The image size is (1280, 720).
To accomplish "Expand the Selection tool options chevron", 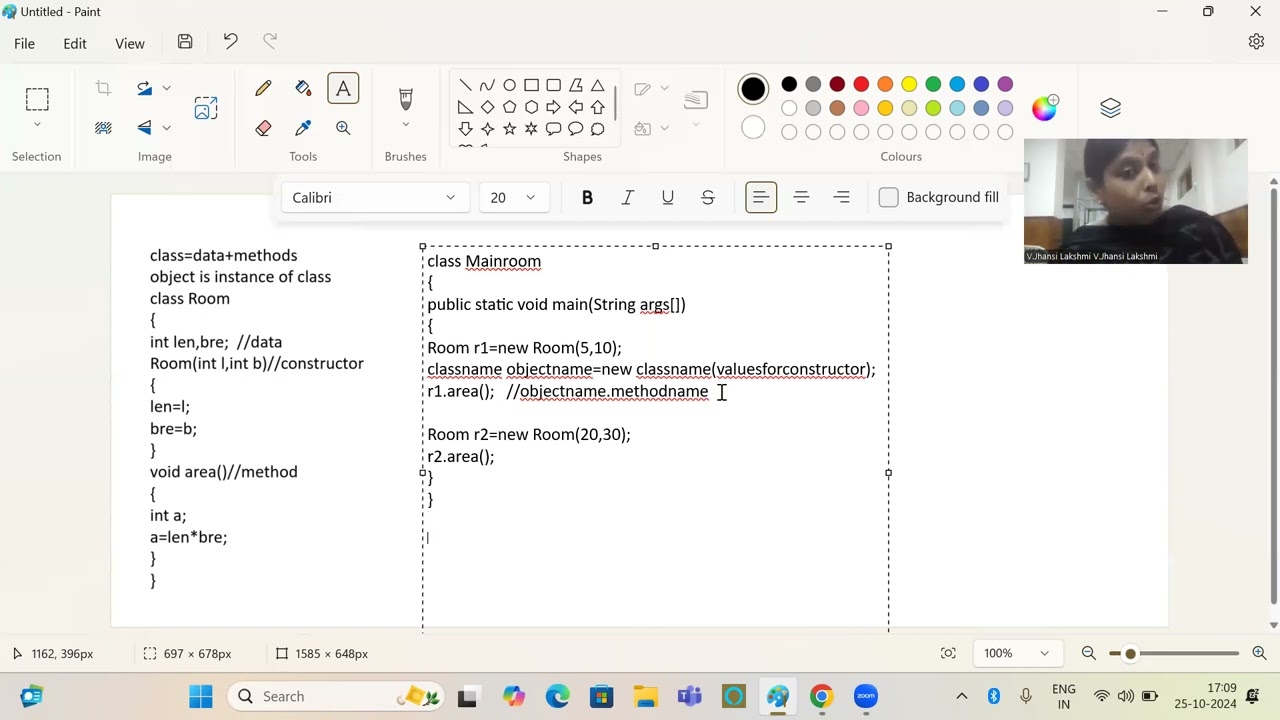I will click(x=37, y=125).
